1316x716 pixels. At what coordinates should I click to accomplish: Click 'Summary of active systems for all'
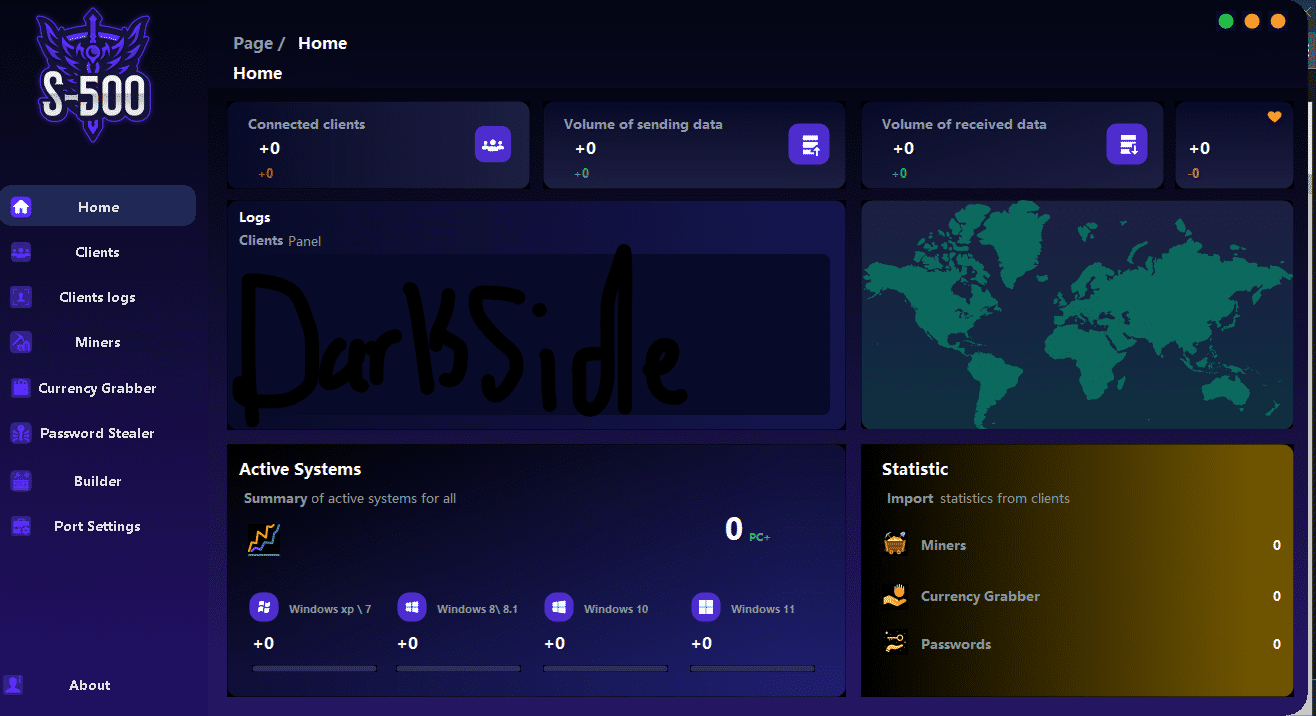[x=350, y=498]
